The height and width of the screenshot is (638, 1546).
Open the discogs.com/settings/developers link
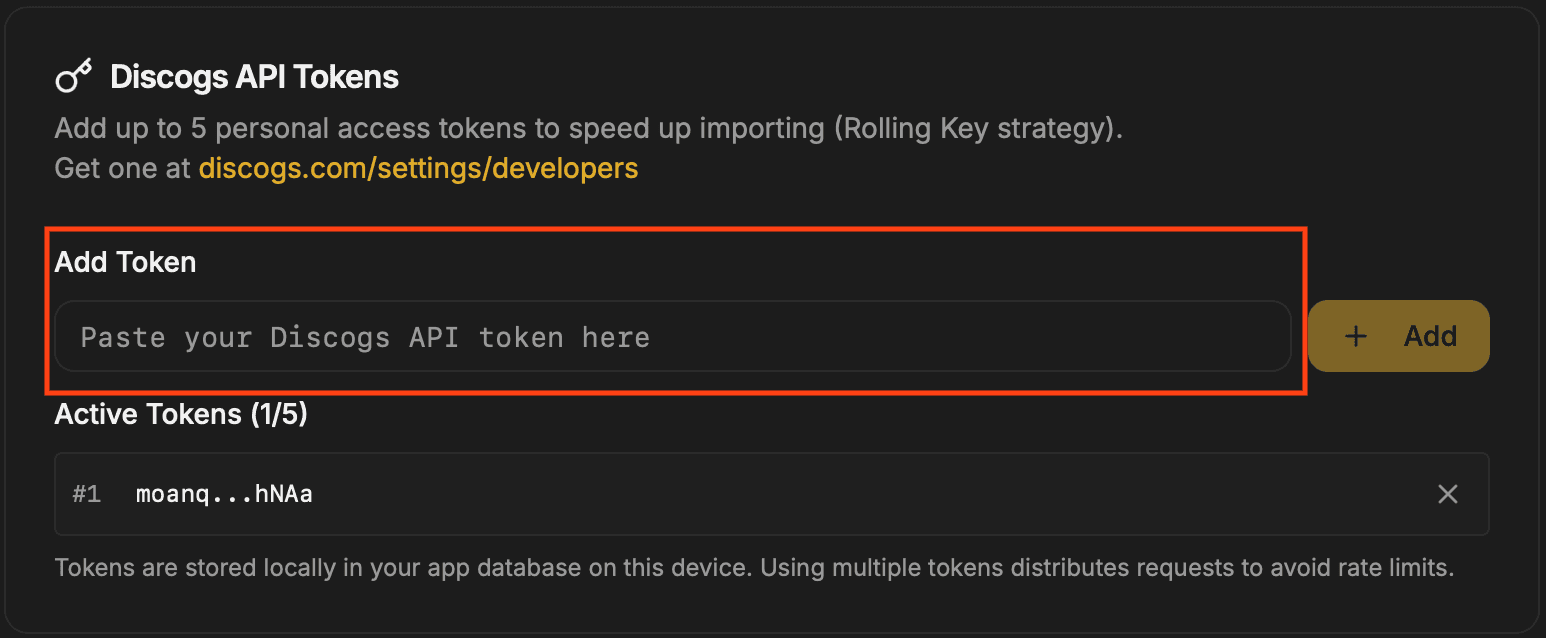pos(418,168)
